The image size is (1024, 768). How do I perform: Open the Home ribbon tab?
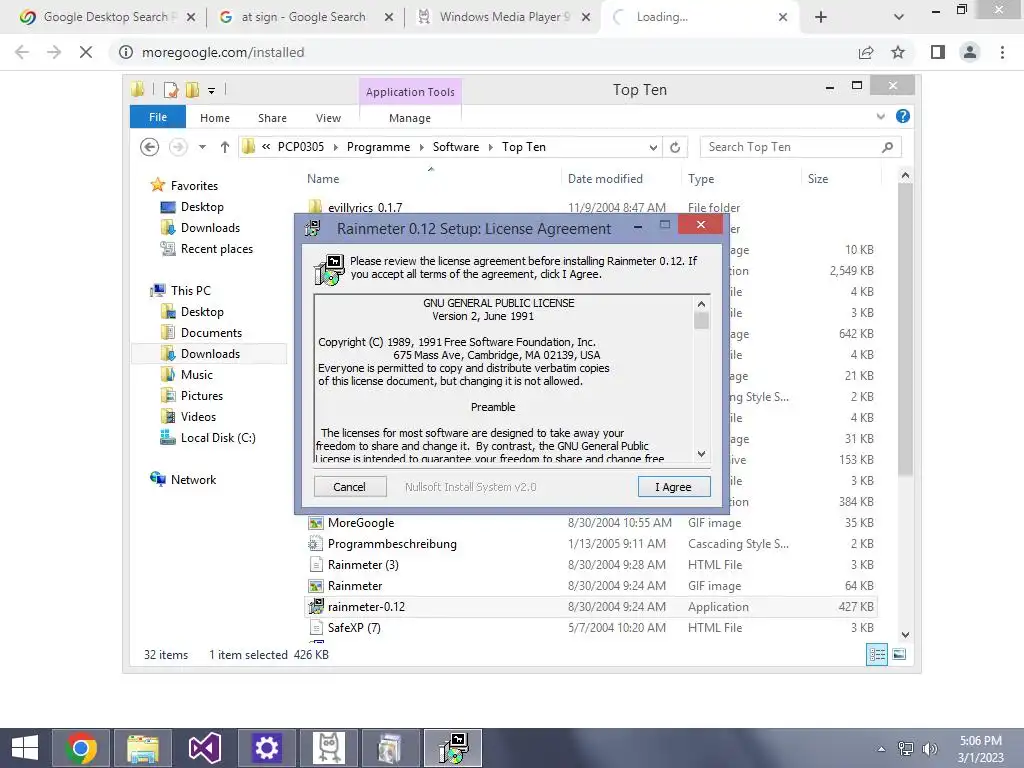215,118
